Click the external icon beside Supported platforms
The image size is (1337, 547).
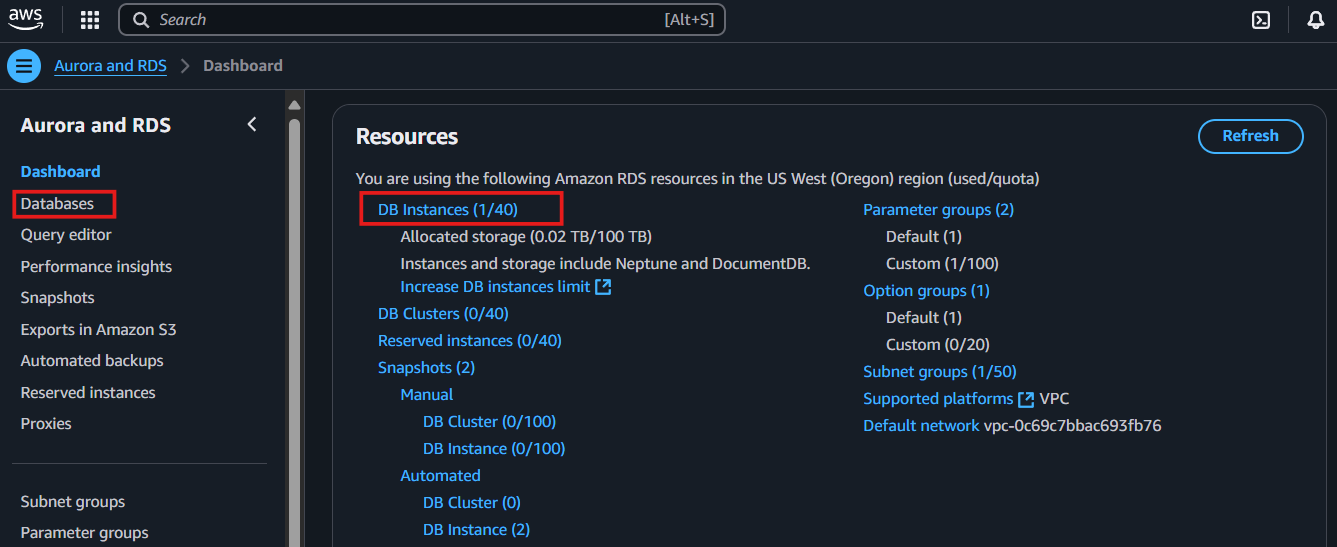1026,399
